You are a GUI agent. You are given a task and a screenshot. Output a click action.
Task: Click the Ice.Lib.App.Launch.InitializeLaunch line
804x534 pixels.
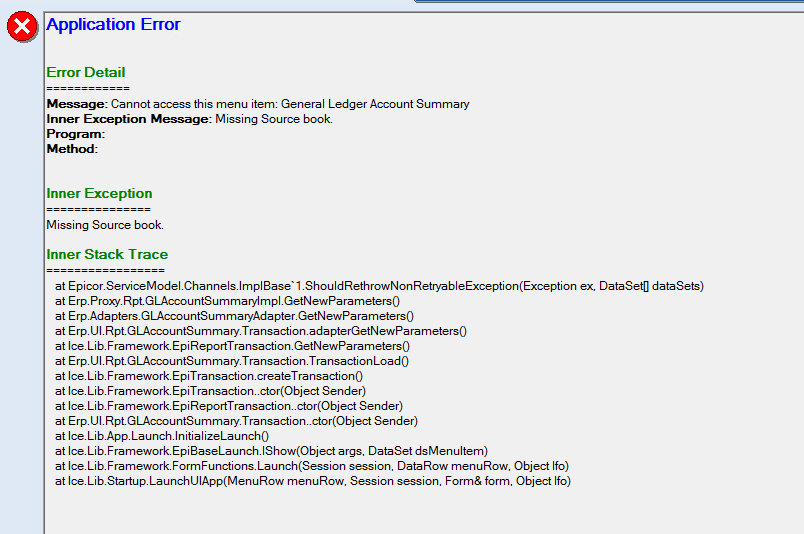162,436
